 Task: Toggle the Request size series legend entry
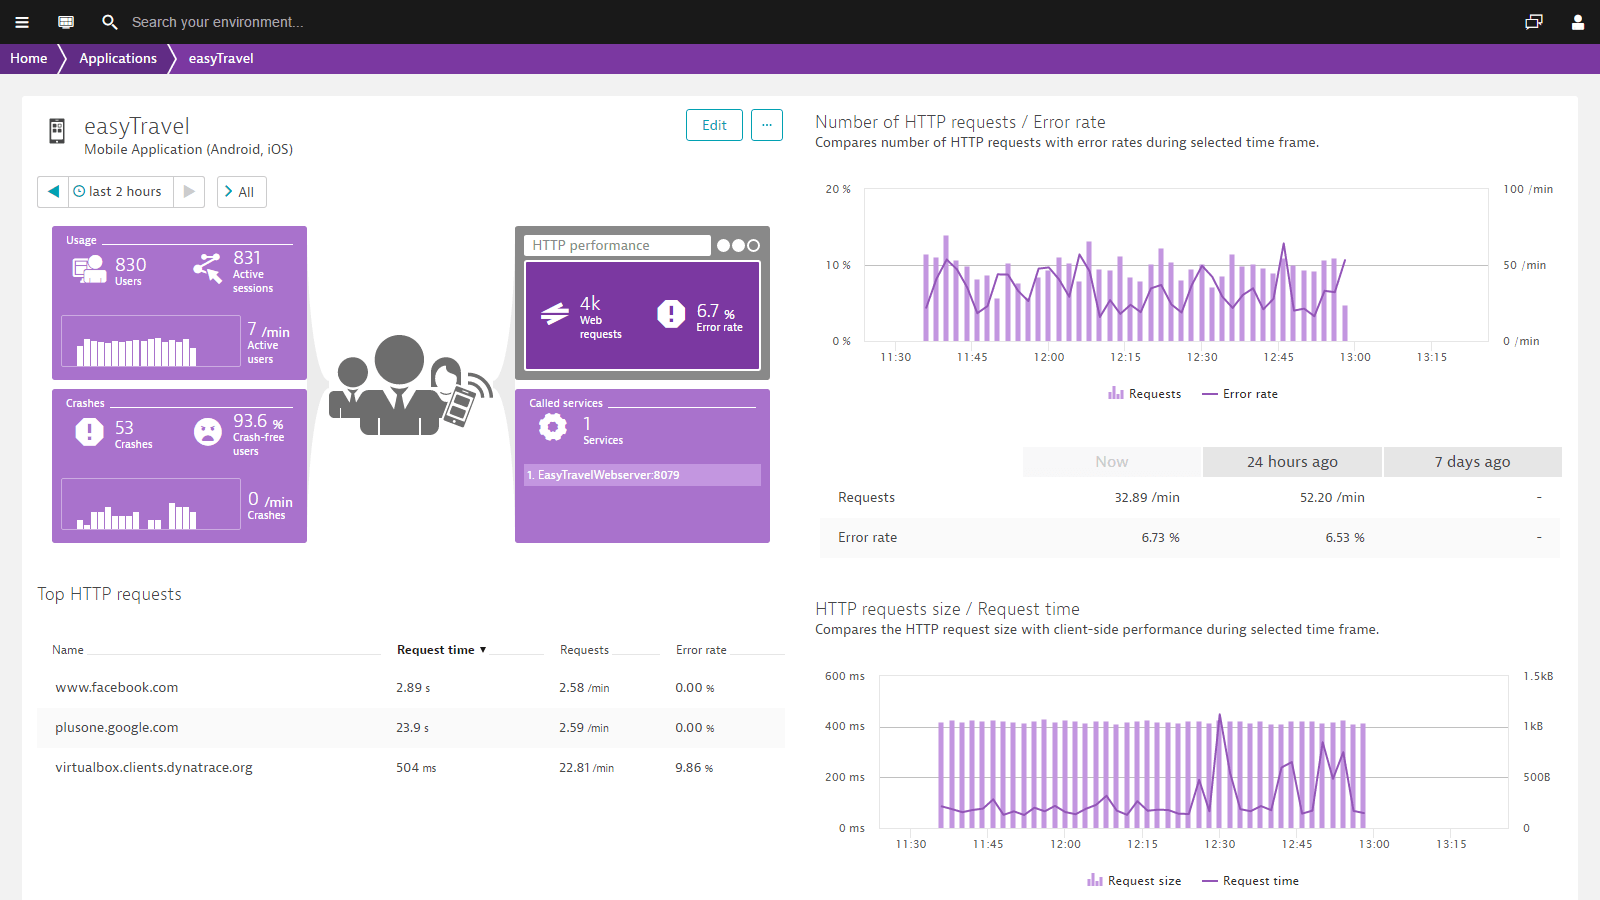tap(1134, 880)
